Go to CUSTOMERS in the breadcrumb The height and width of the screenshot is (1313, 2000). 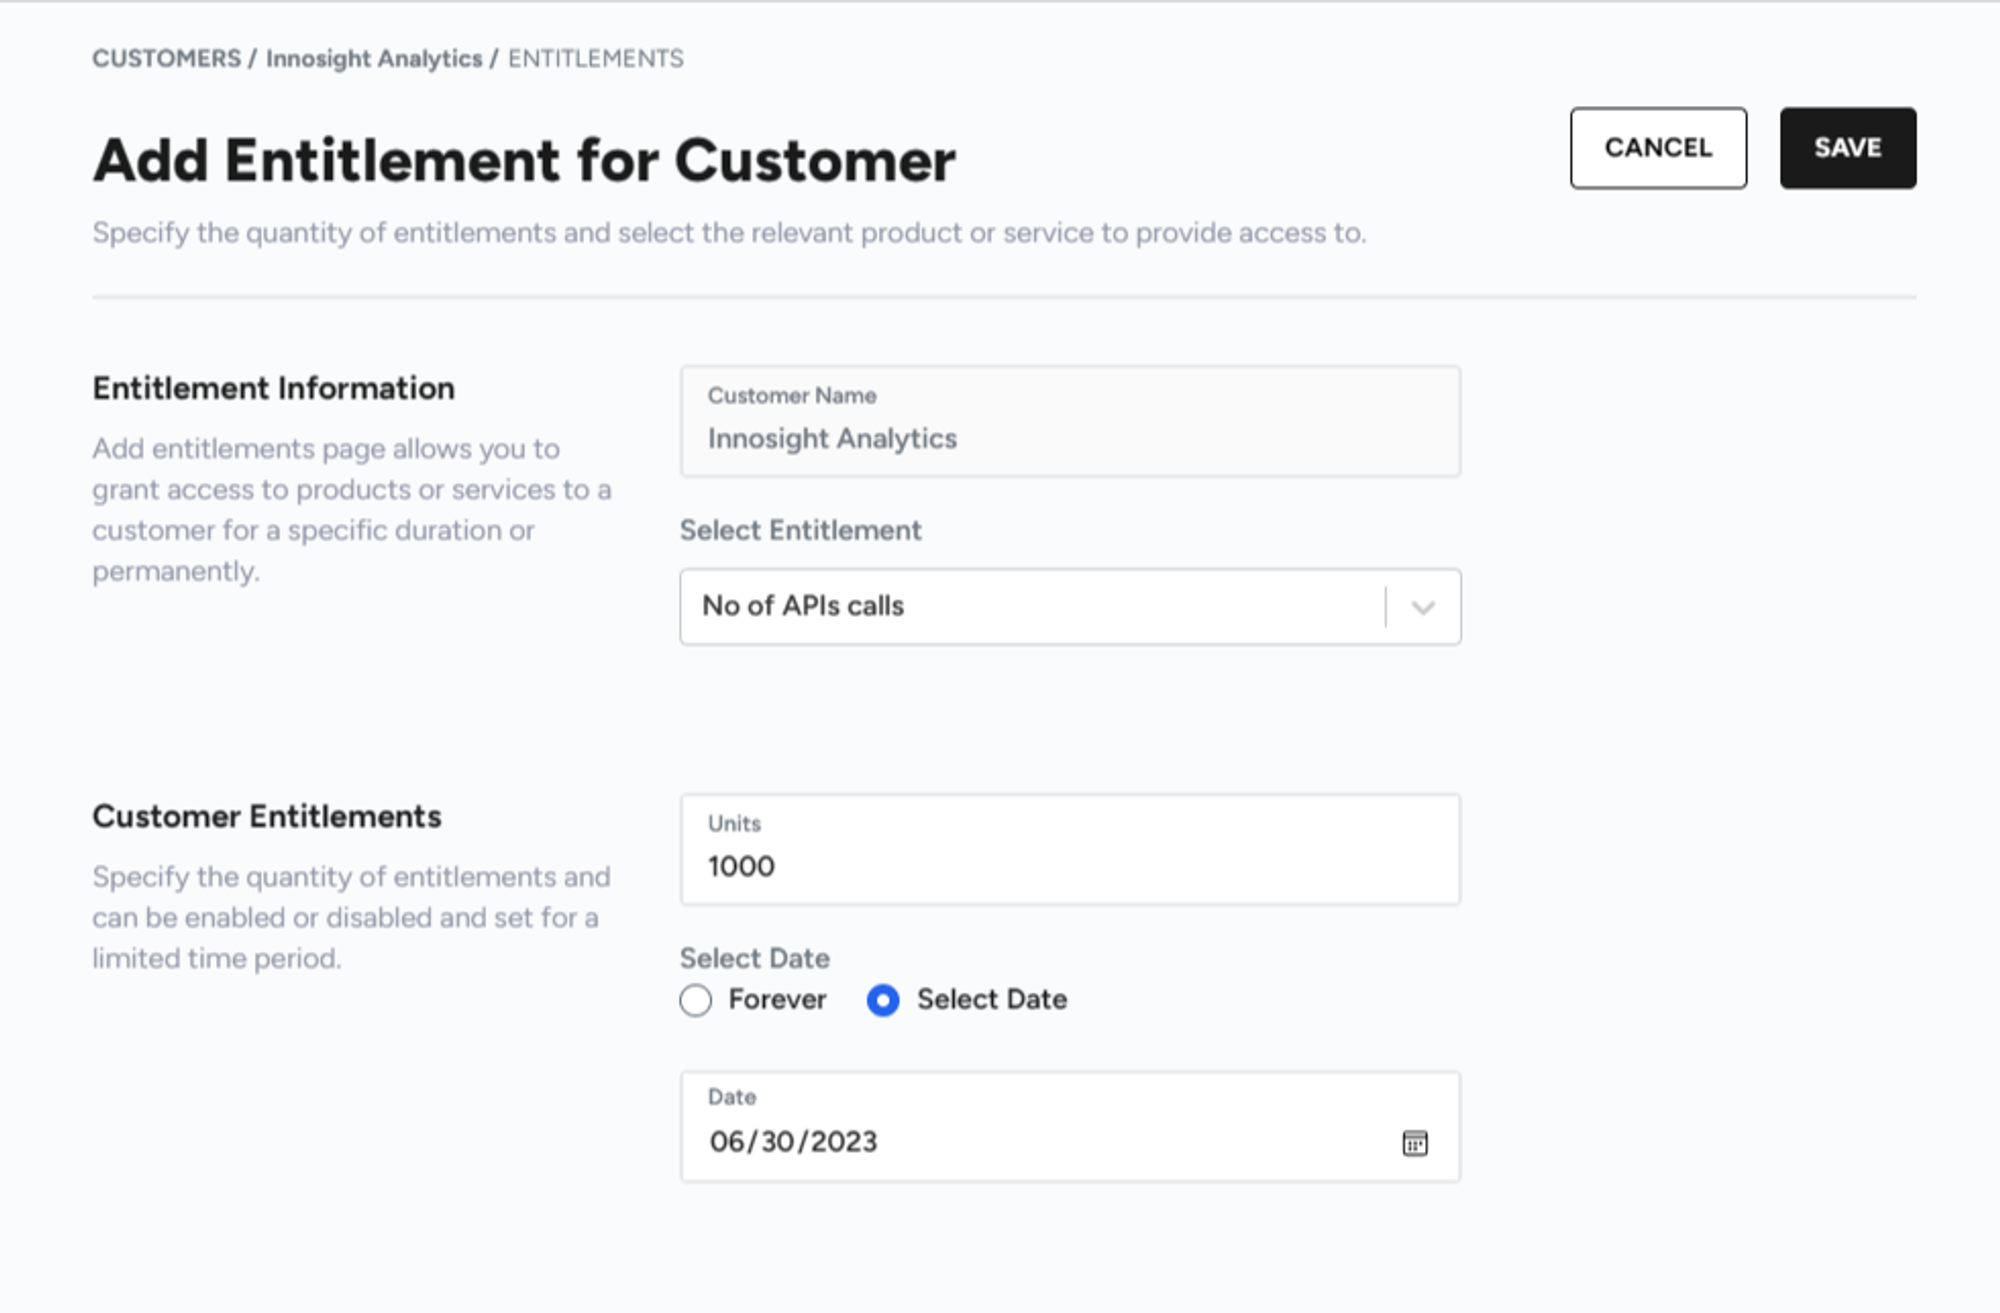(166, 59)
